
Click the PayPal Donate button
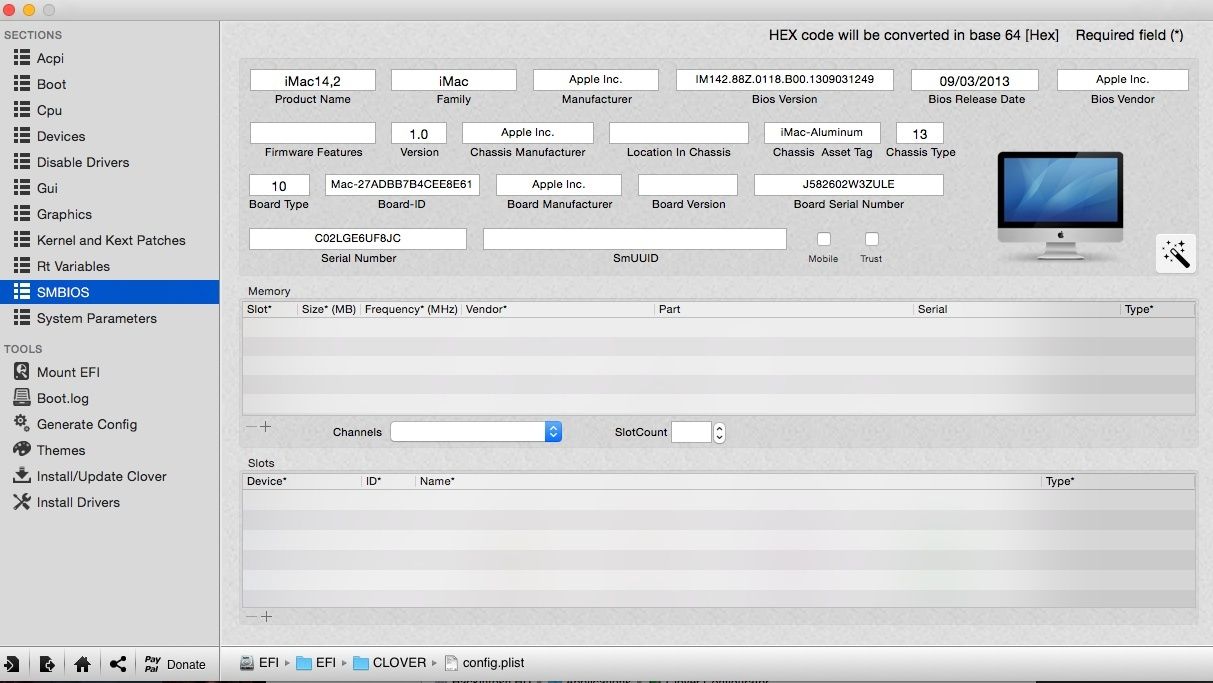pyautogui.click(x=175, y=664)
